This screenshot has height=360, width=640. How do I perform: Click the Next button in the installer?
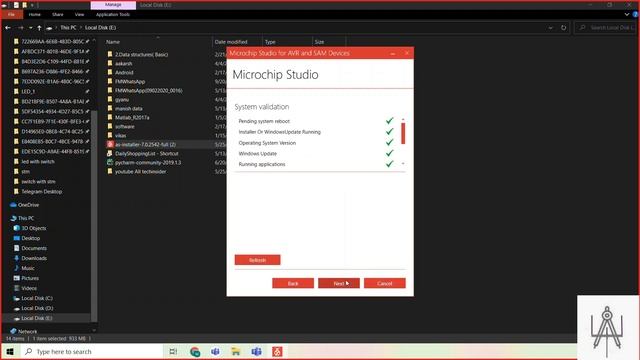pyautogui.click(x=339, y=283)
